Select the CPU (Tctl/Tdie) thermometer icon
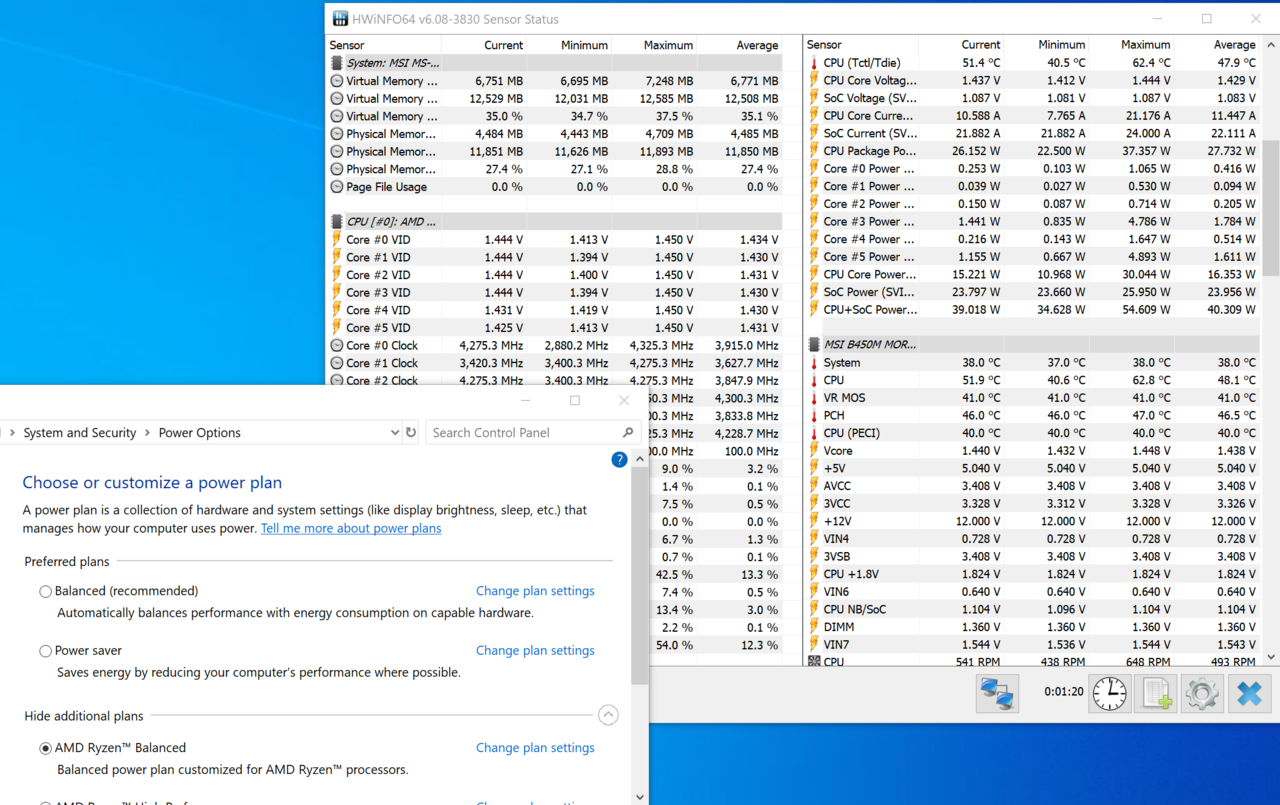This screenshot has width=1280, height=805. click(814, 63)
